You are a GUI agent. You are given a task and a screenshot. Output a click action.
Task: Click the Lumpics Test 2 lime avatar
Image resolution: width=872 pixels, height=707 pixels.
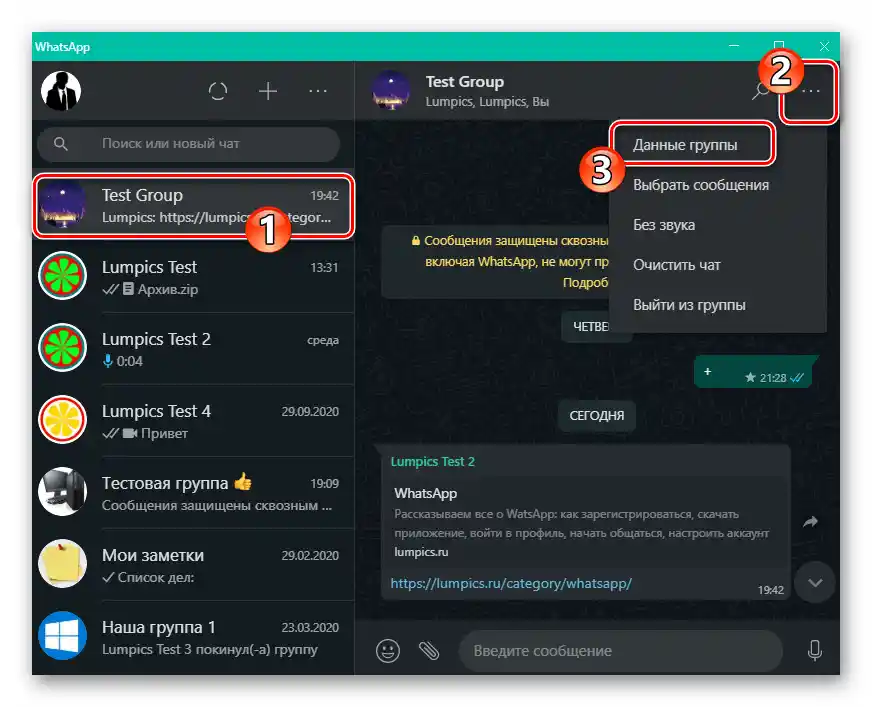coord(62,348)
